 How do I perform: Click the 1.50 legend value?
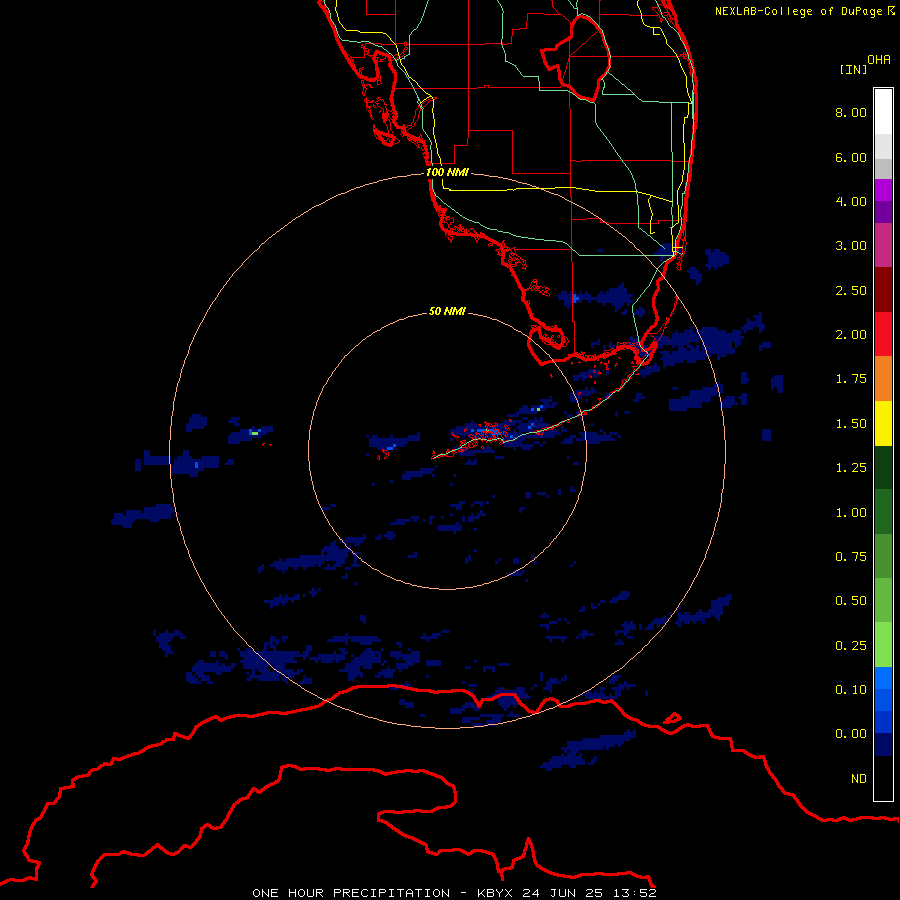pyautogui.click(x=851, y=424)
